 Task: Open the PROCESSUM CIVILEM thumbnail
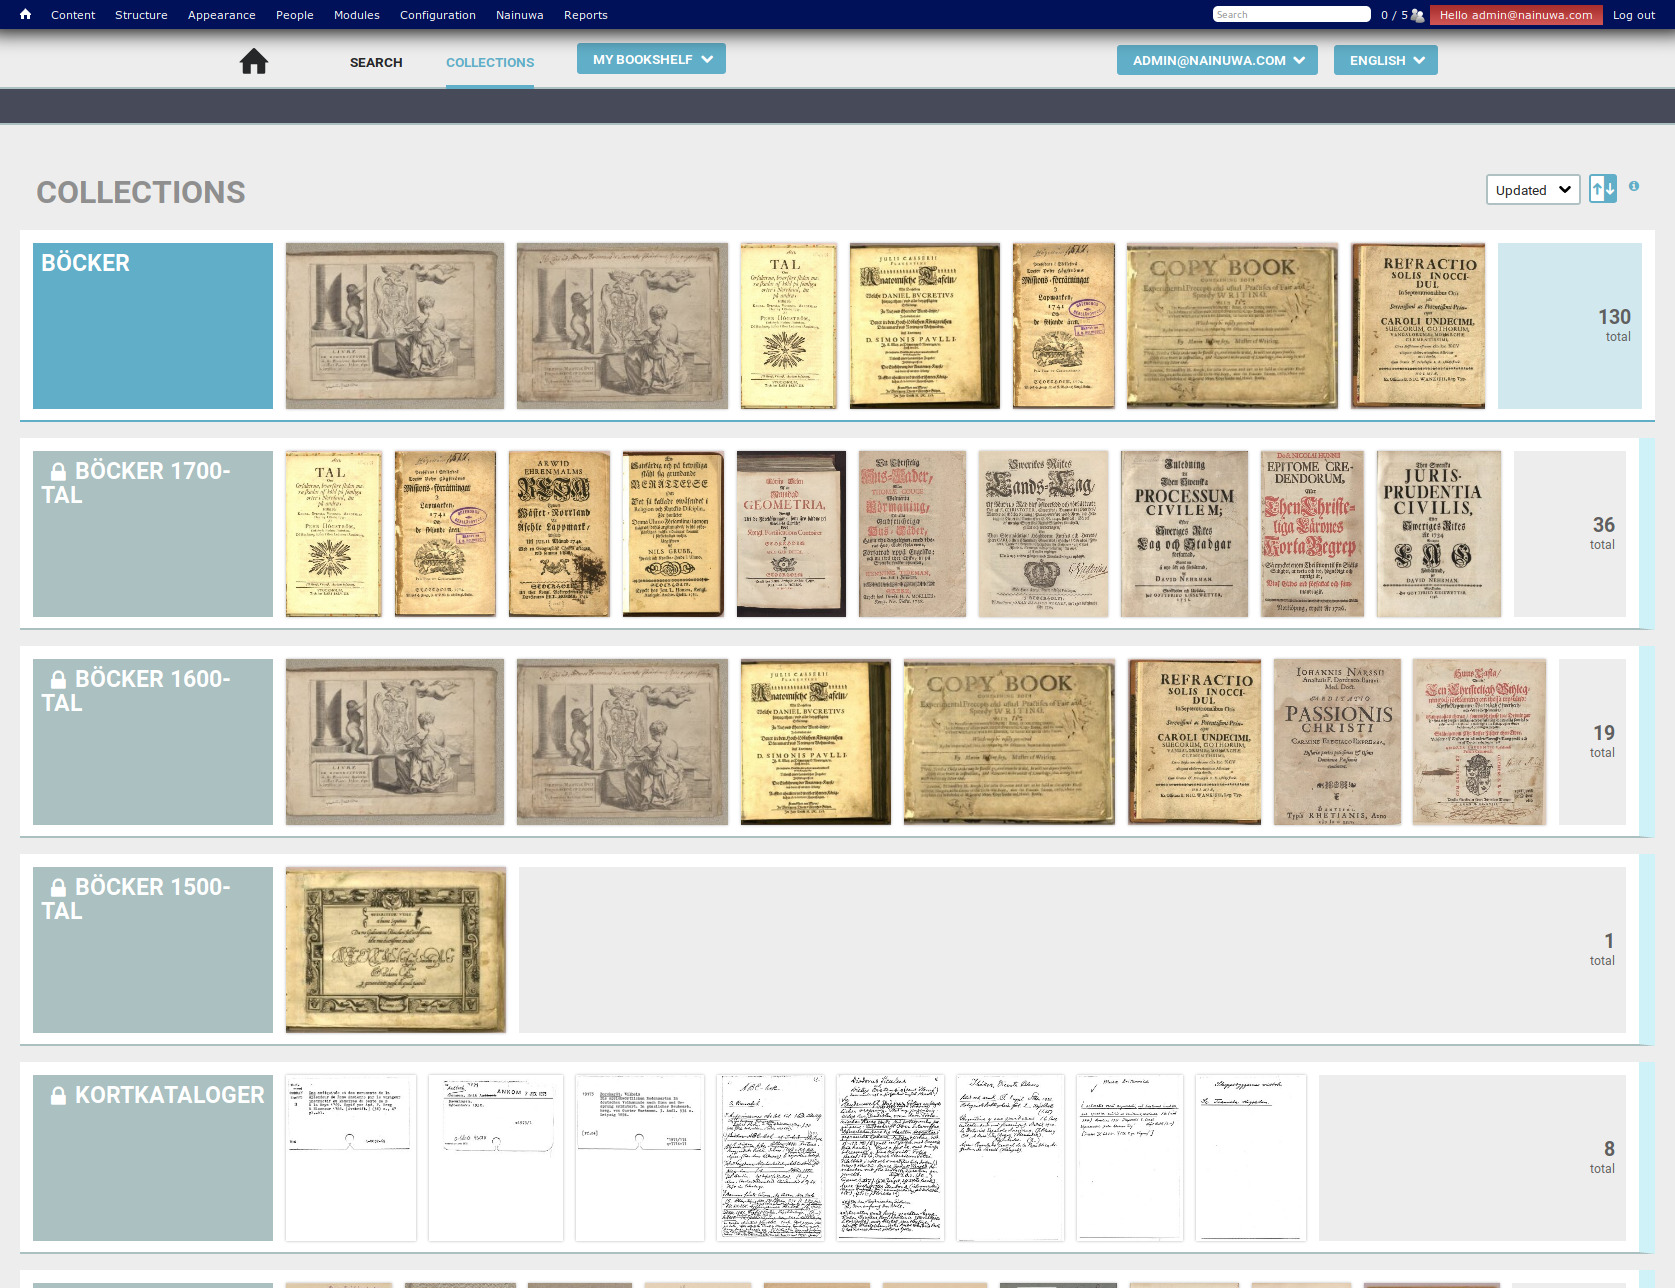tap(1185, 534)
